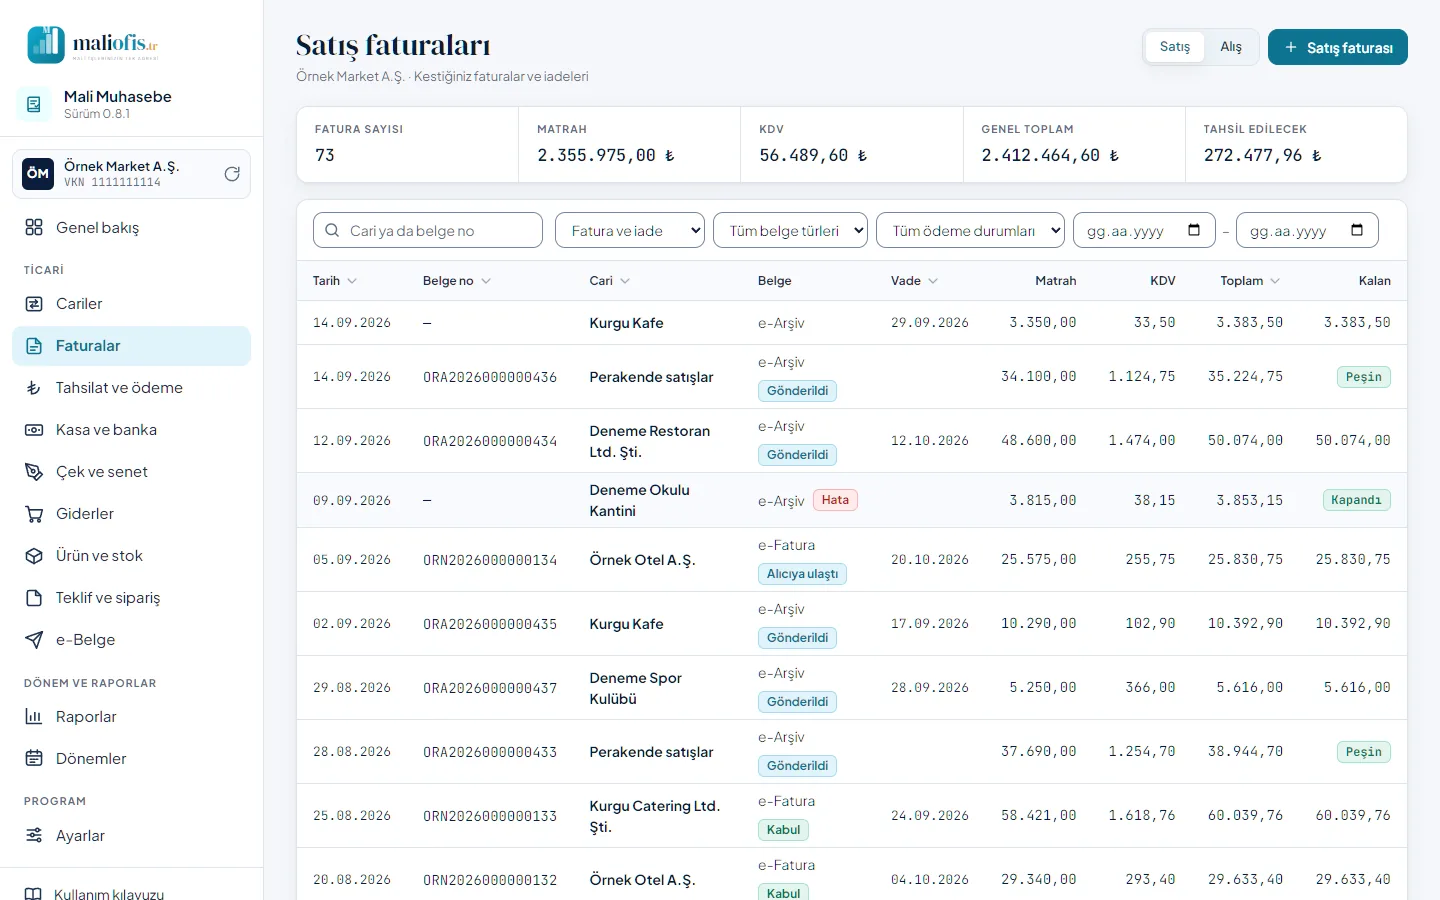This screenshot has height=900, width=1440.
Task: Switch to Alış invoices toggle
Action: coord(1231,47)
